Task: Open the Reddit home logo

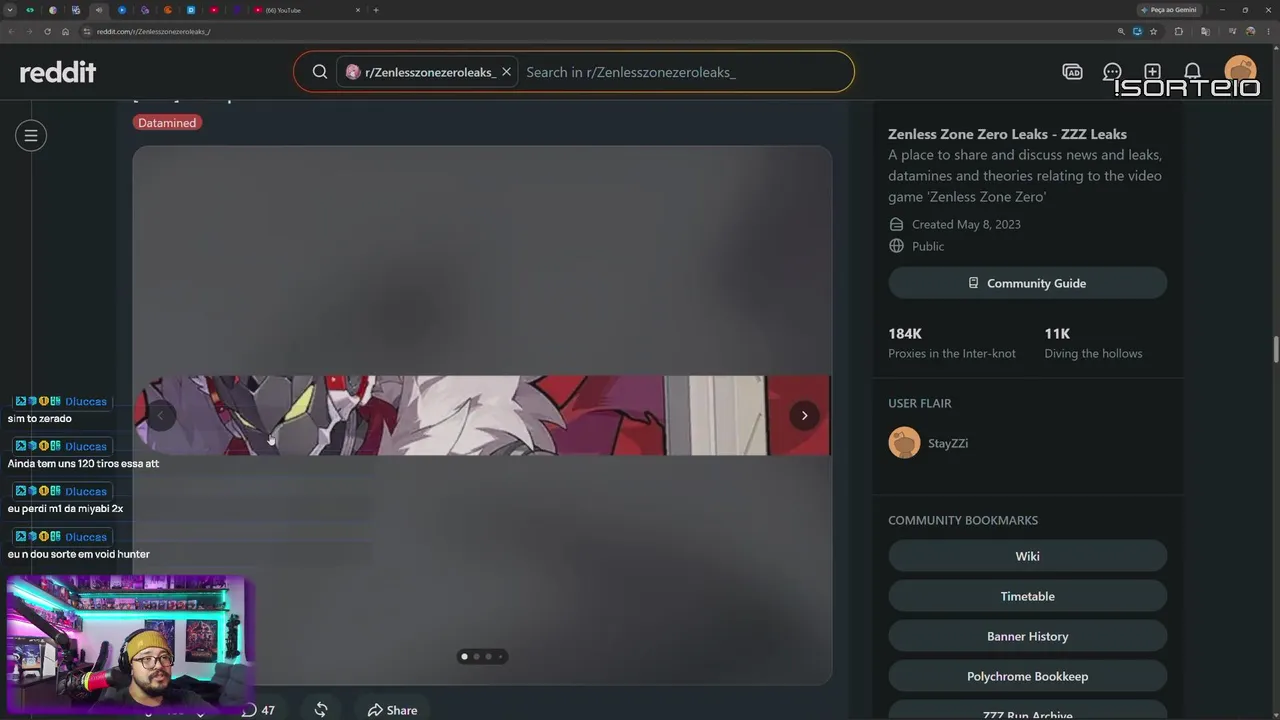Action: point(58,72)
